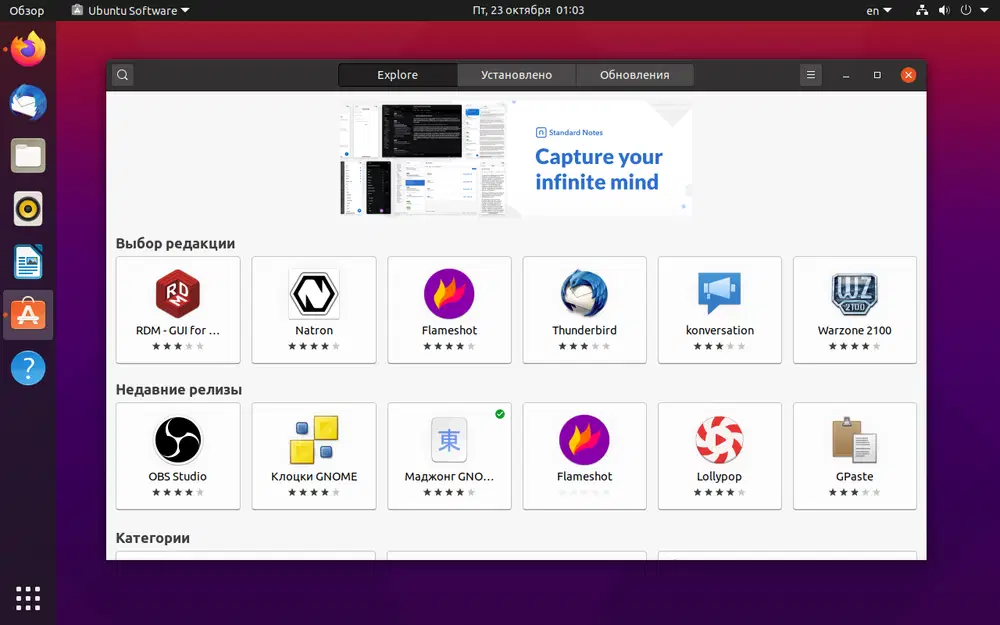Click the Natron app icon
1000x625 pixels.
(314, 293)
